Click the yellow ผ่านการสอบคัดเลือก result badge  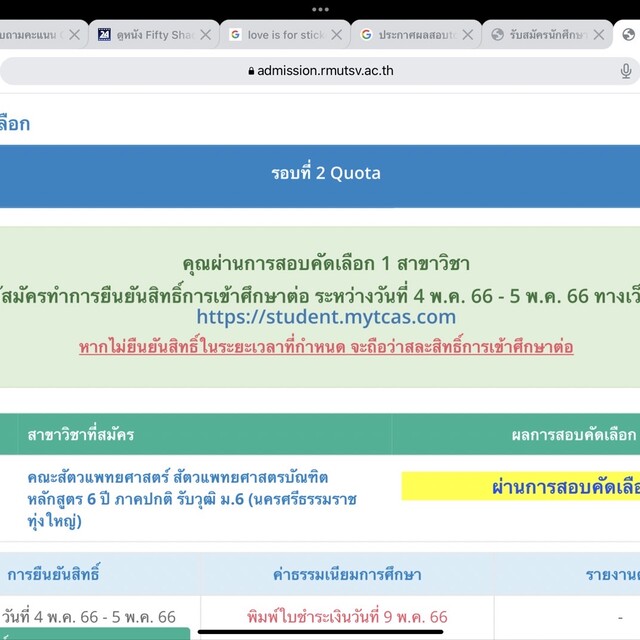520,487
